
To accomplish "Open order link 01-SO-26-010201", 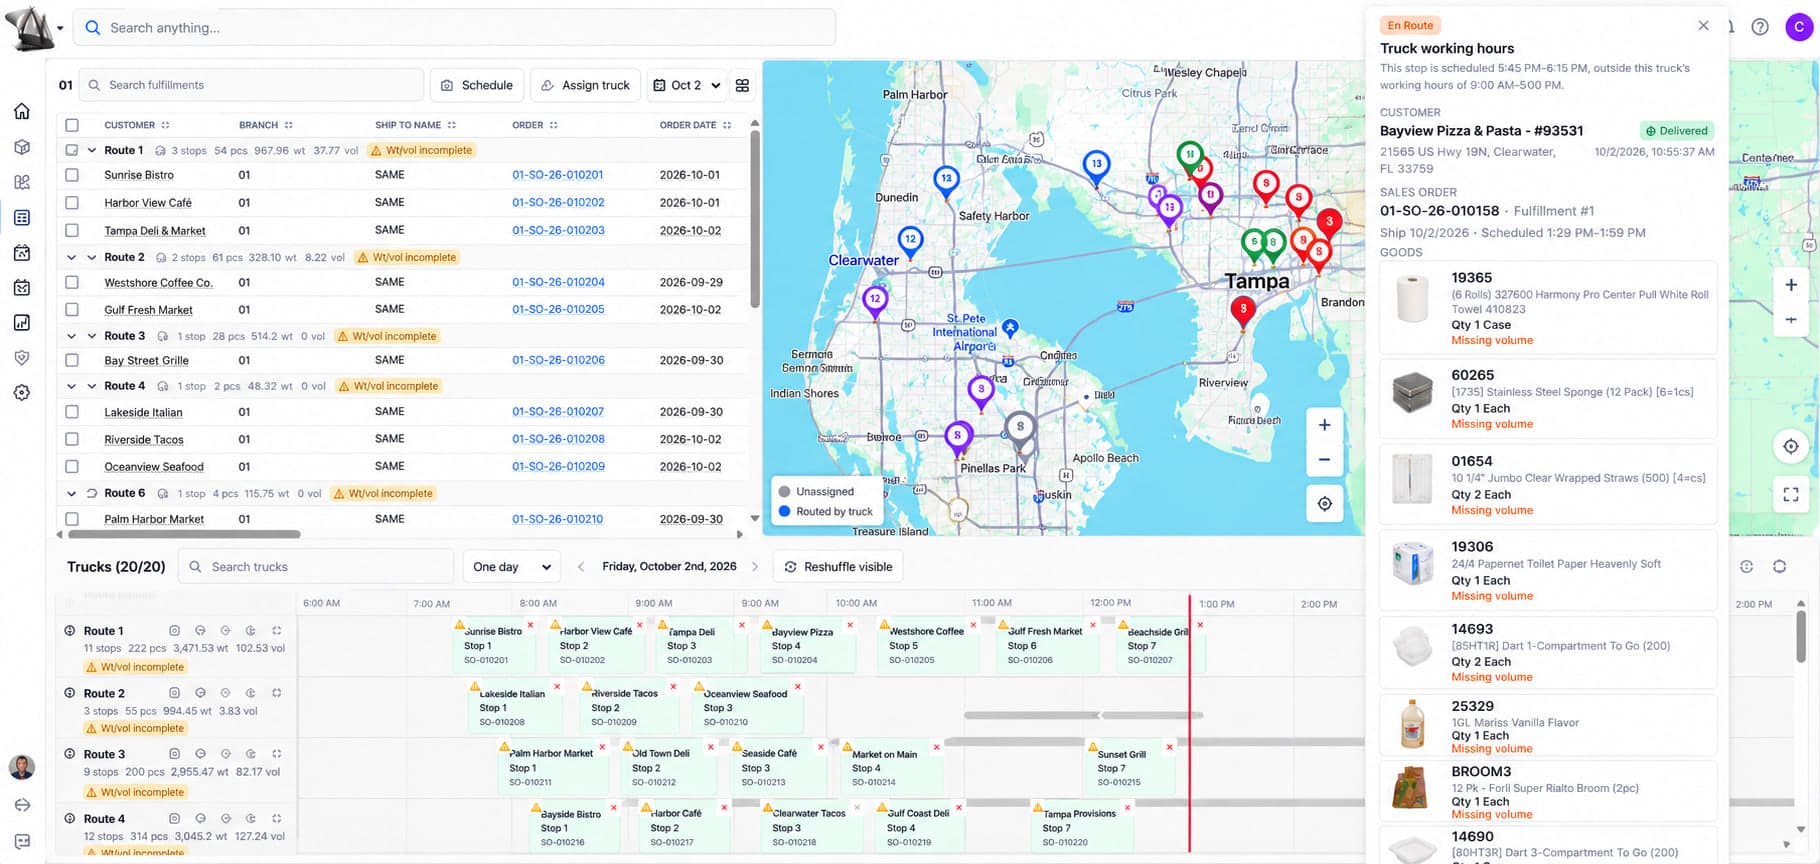I will click(558, 175).
